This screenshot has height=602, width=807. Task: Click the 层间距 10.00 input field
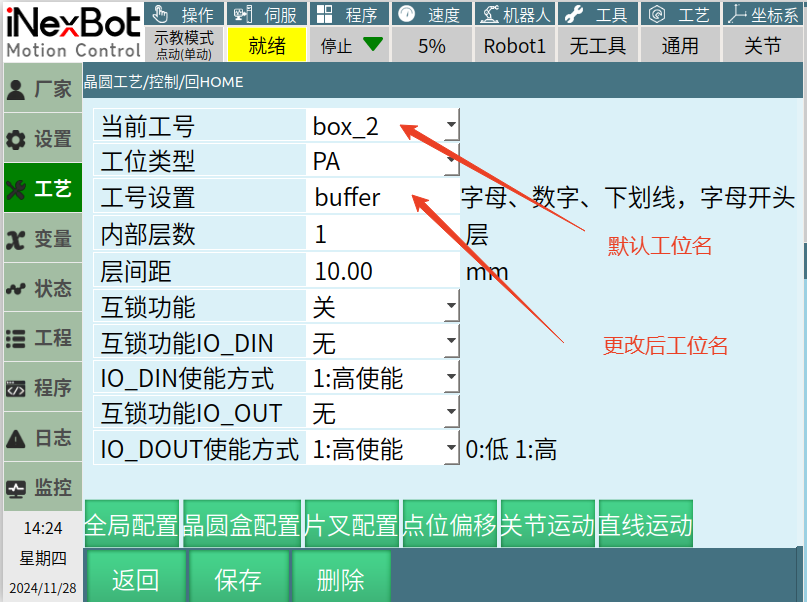click(x=380, y=271)
